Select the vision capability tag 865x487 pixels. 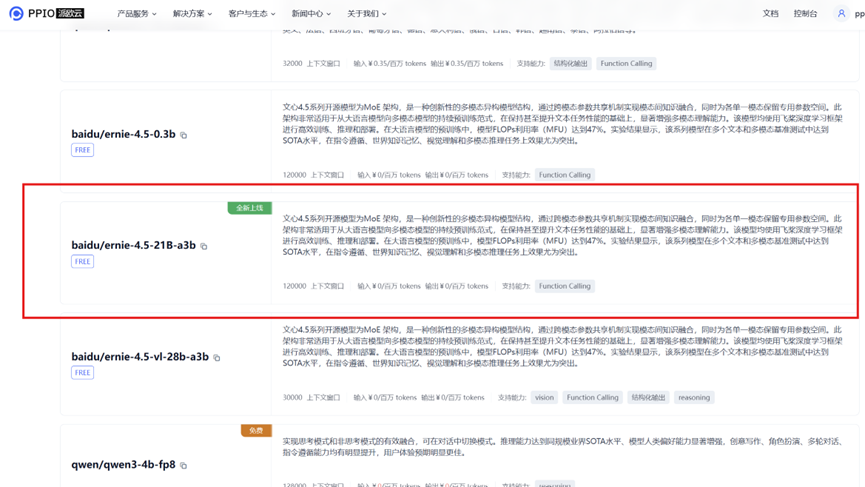click(x=544, y=398)
